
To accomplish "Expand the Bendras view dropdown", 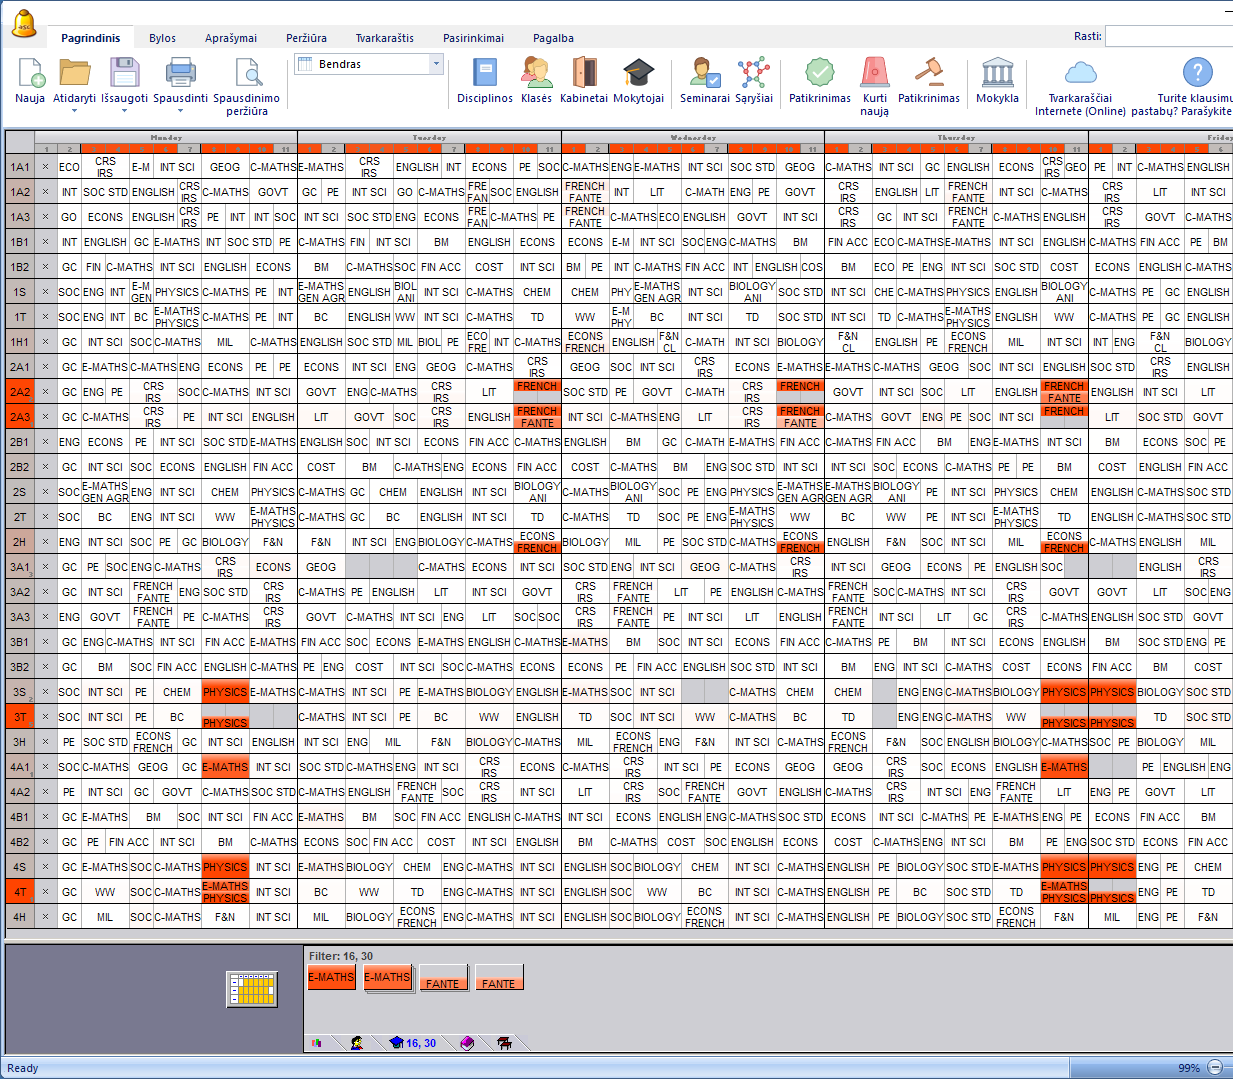I will point(436,64).
